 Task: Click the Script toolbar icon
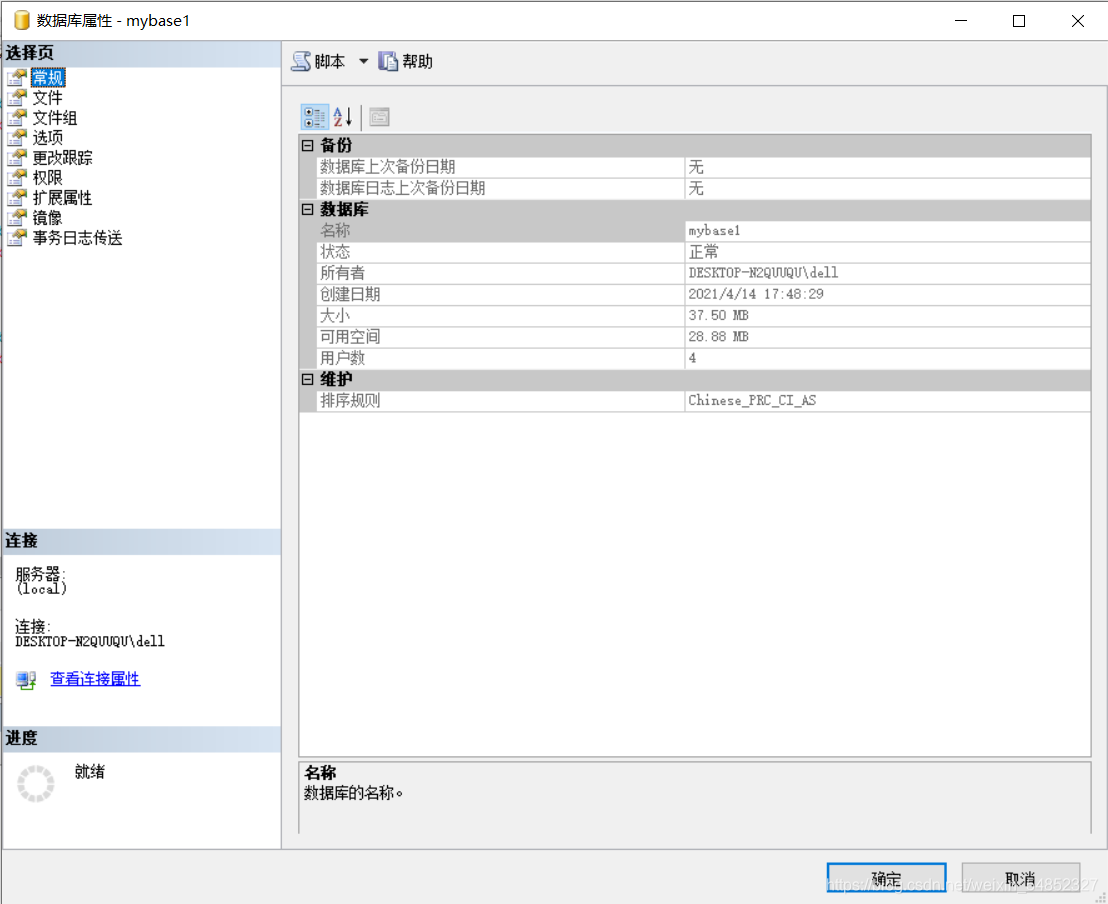click(x=301, y=61)
